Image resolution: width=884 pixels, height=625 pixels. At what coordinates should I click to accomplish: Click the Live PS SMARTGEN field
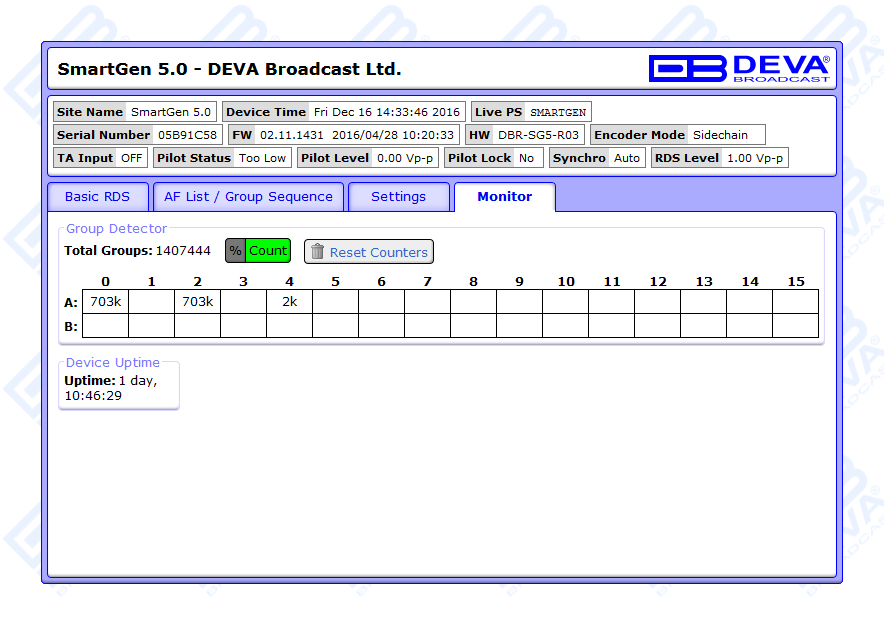pyautogui.click(x=557, y=112)
